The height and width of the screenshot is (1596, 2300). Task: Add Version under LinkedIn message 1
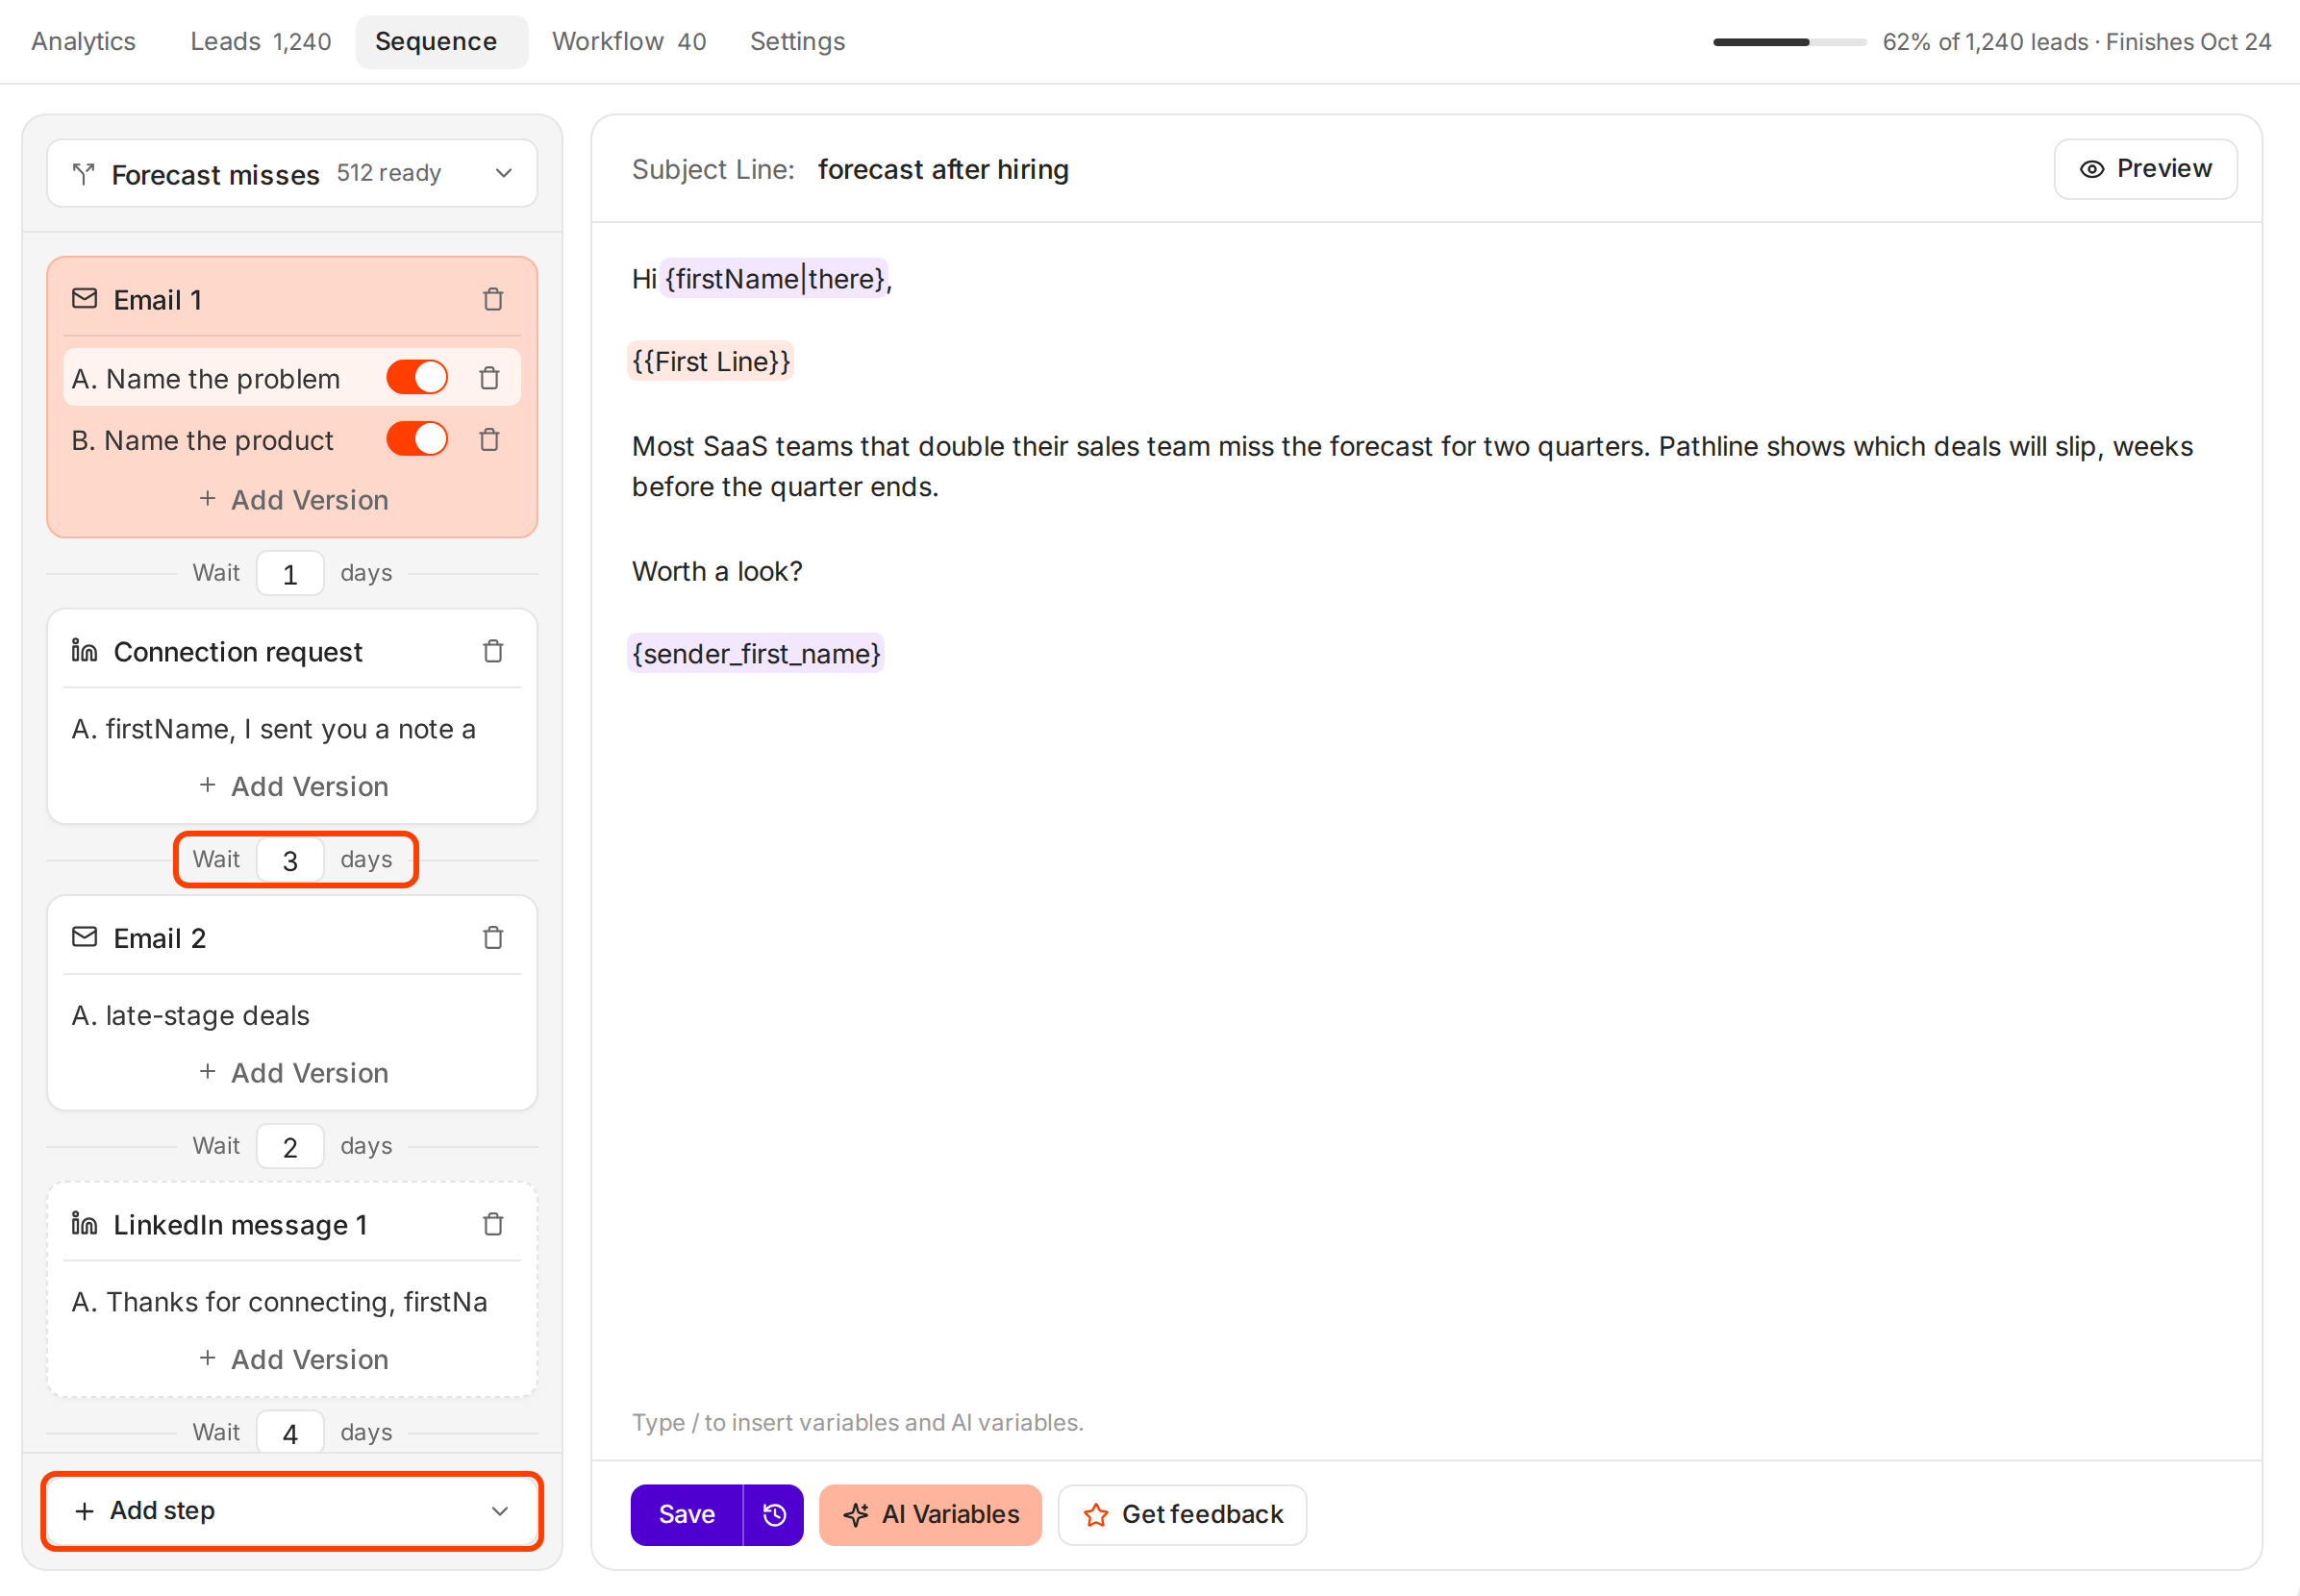tap(293, 1360)
